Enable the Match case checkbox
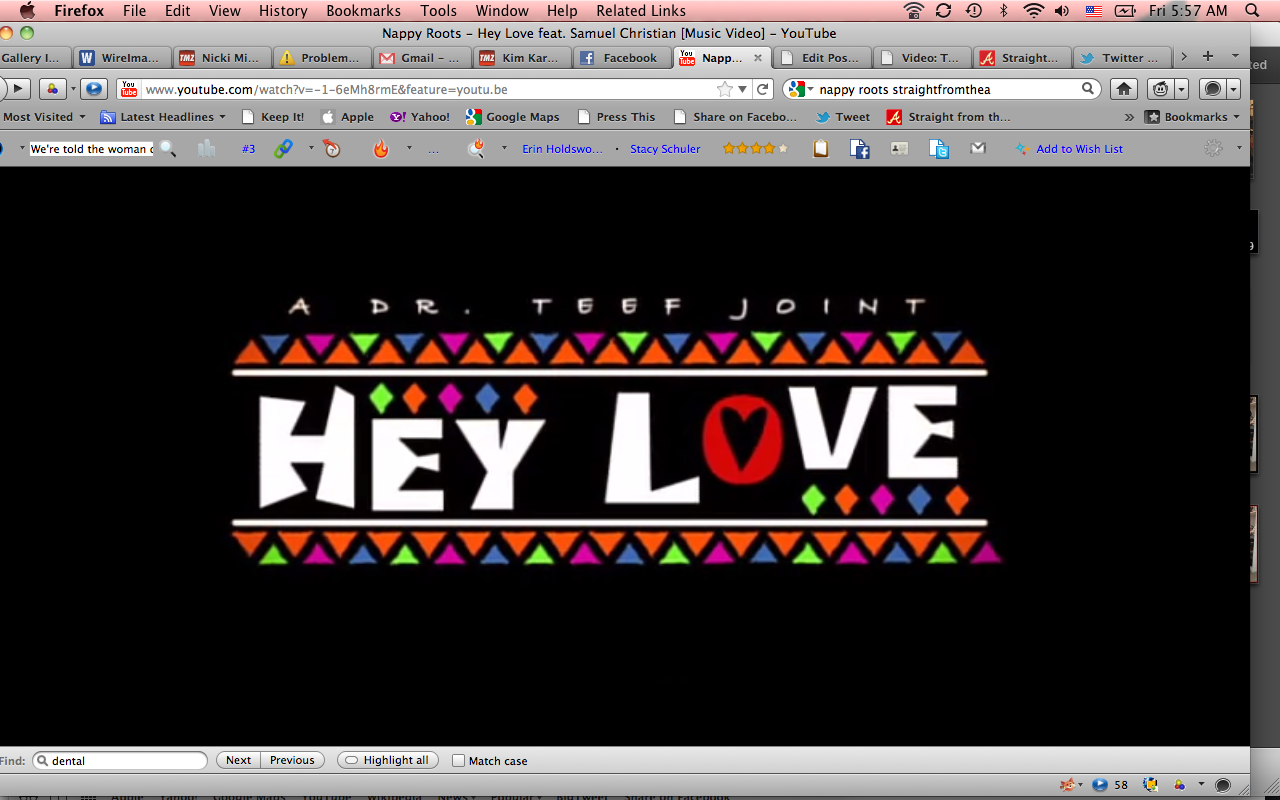 [x=458, y=761]
